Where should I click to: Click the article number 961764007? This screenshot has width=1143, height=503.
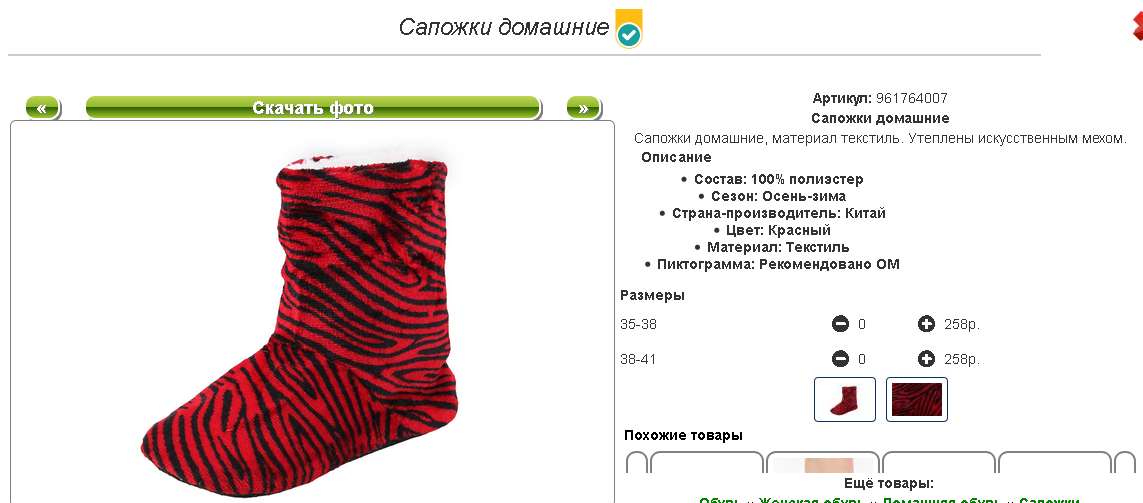tap(911, 98)
